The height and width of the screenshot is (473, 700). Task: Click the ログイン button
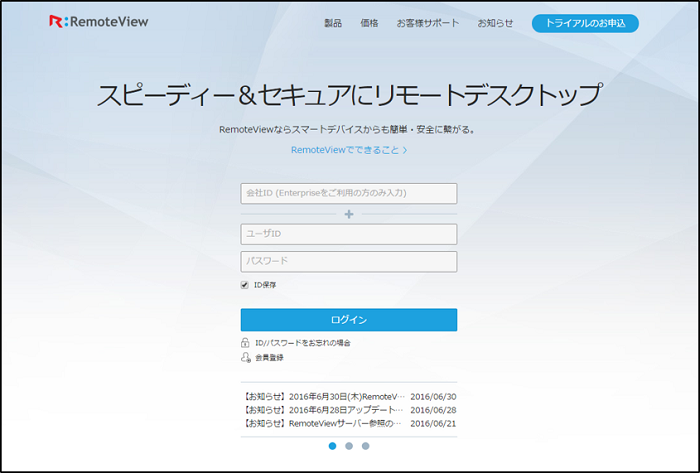[x=349, y=320]
